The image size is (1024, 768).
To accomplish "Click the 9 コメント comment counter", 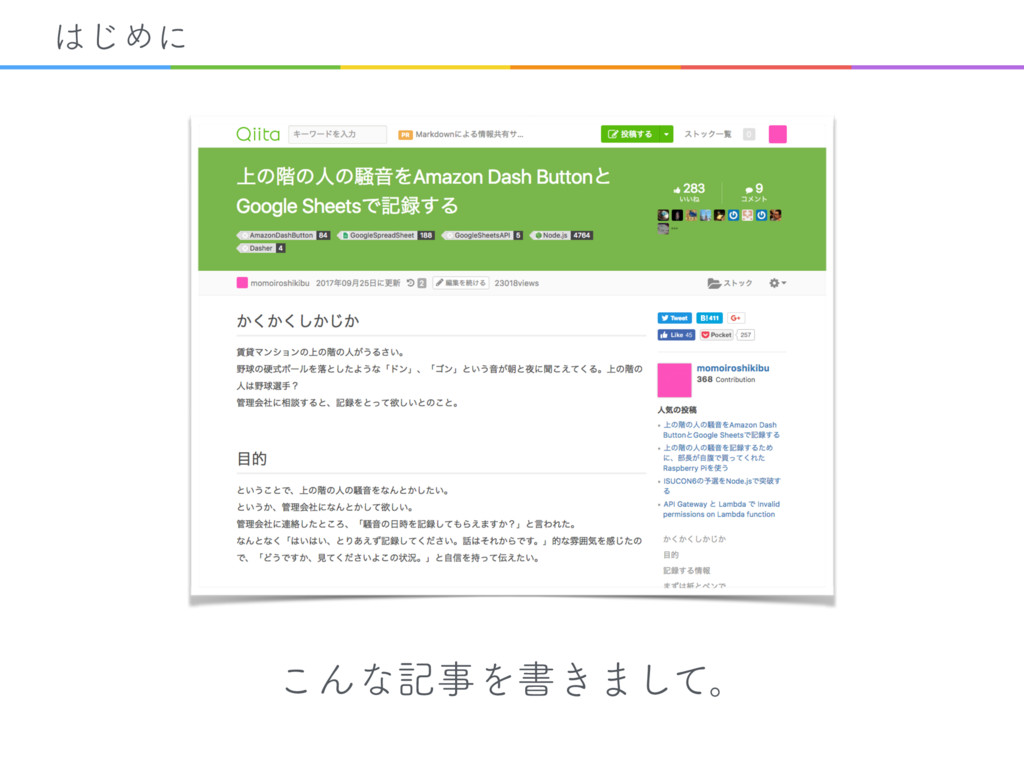I will (x=754, y=192).
